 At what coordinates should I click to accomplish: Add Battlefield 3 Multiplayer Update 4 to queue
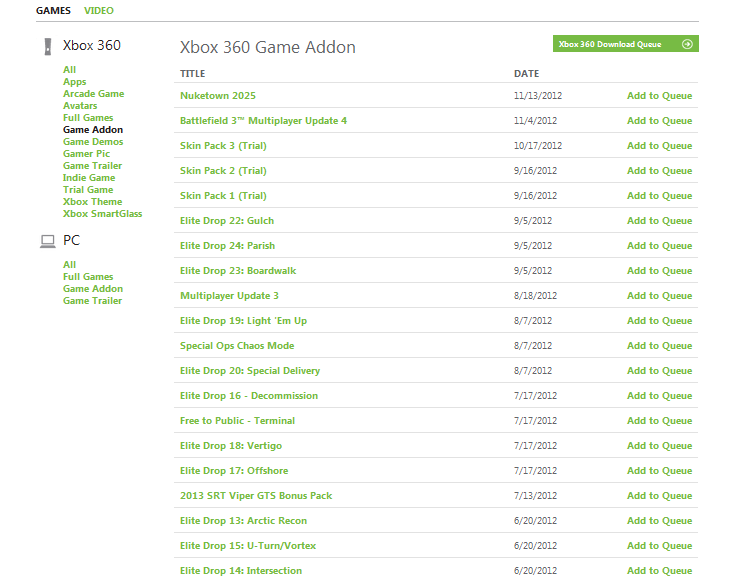pyautogui.click(x=659, y=121)
